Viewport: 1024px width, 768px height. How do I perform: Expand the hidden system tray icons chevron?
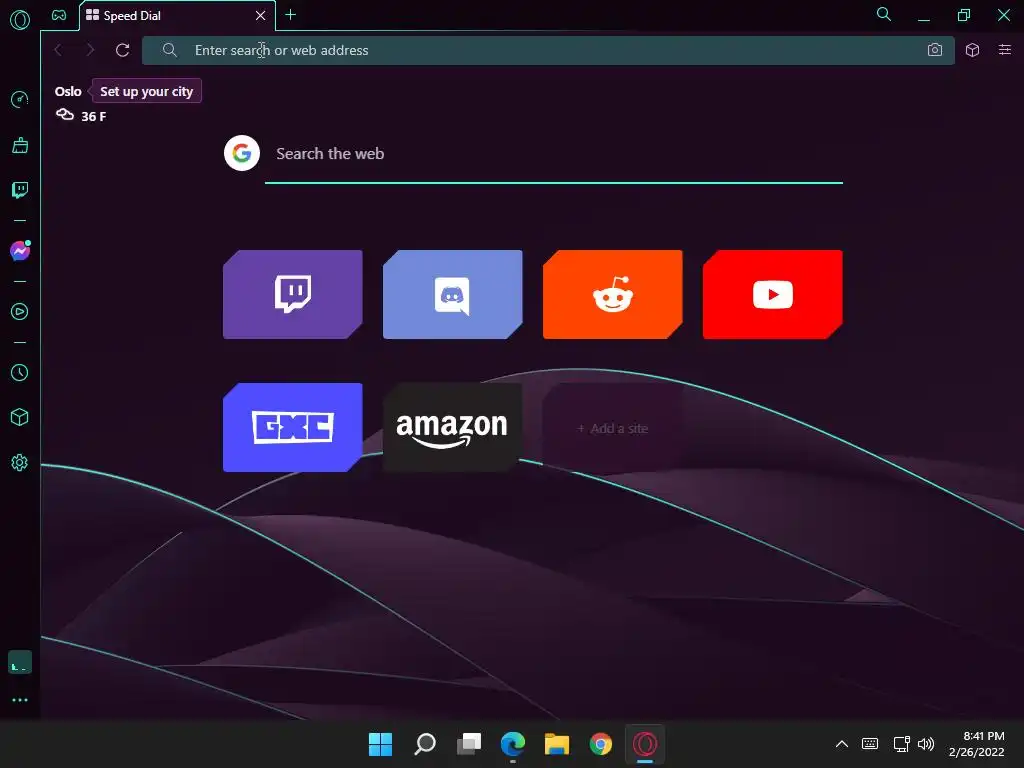[x=842, y=744]
